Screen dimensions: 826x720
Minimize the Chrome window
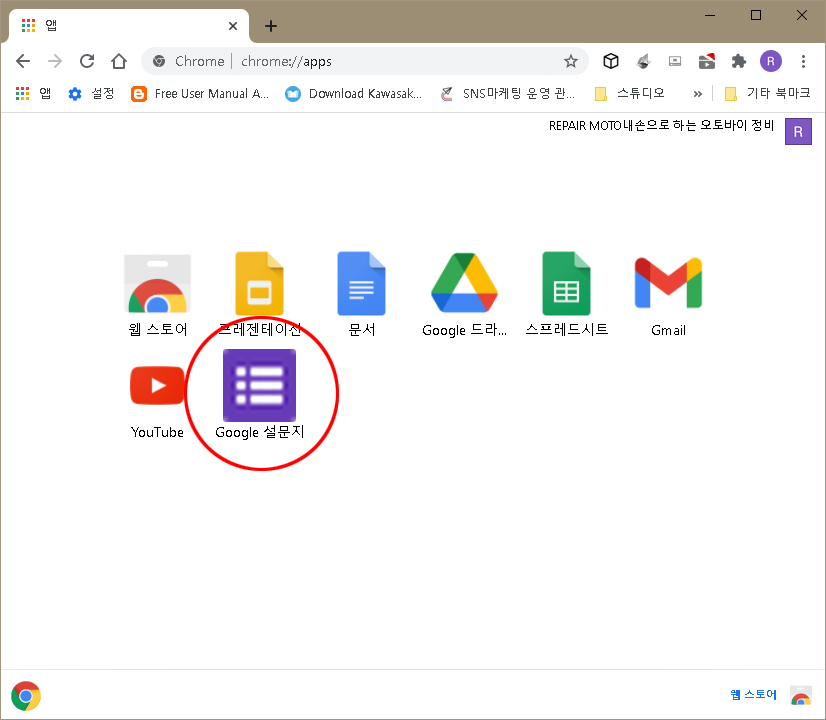click(710, 15)
